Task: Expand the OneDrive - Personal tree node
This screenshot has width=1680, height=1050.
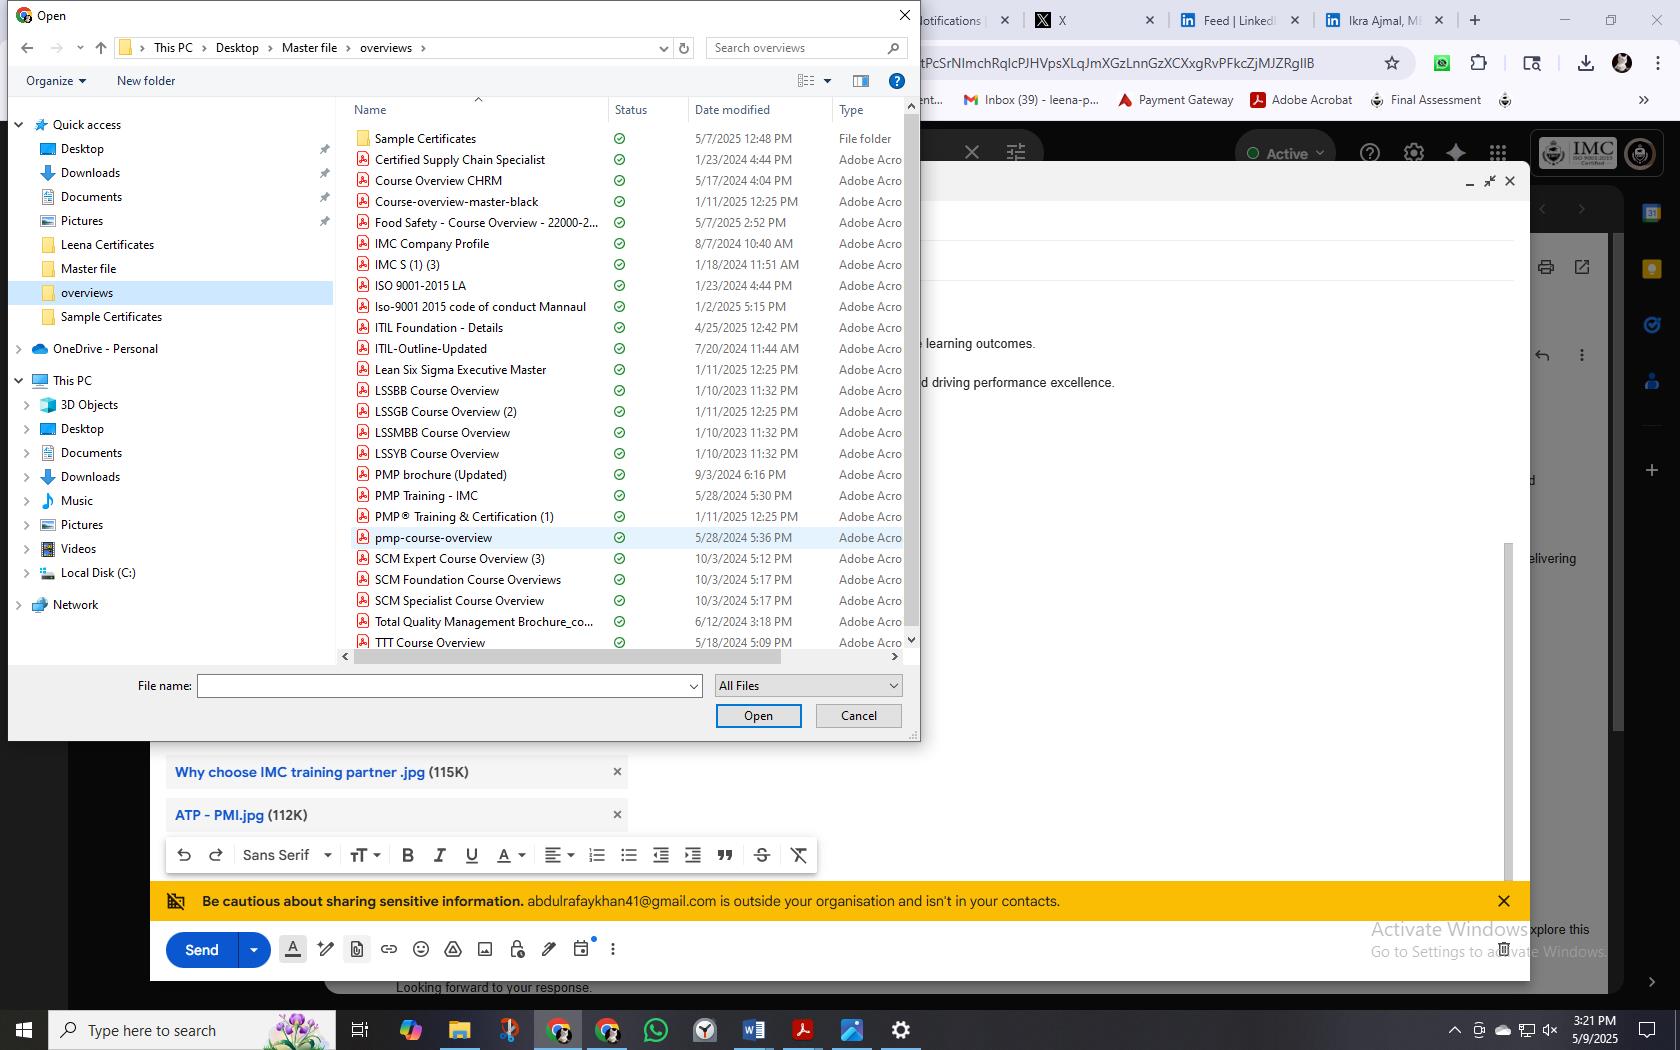Action: 18,349
